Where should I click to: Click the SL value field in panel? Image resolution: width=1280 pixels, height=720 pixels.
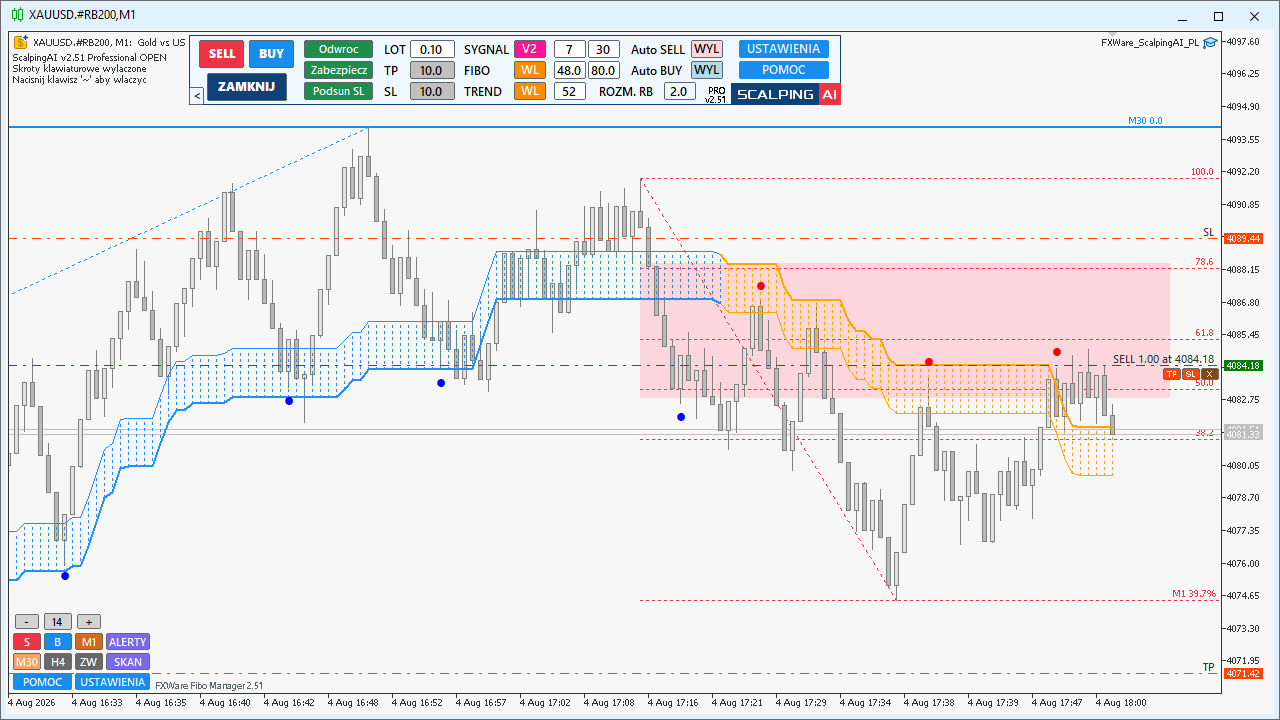[x=432, y=91]
